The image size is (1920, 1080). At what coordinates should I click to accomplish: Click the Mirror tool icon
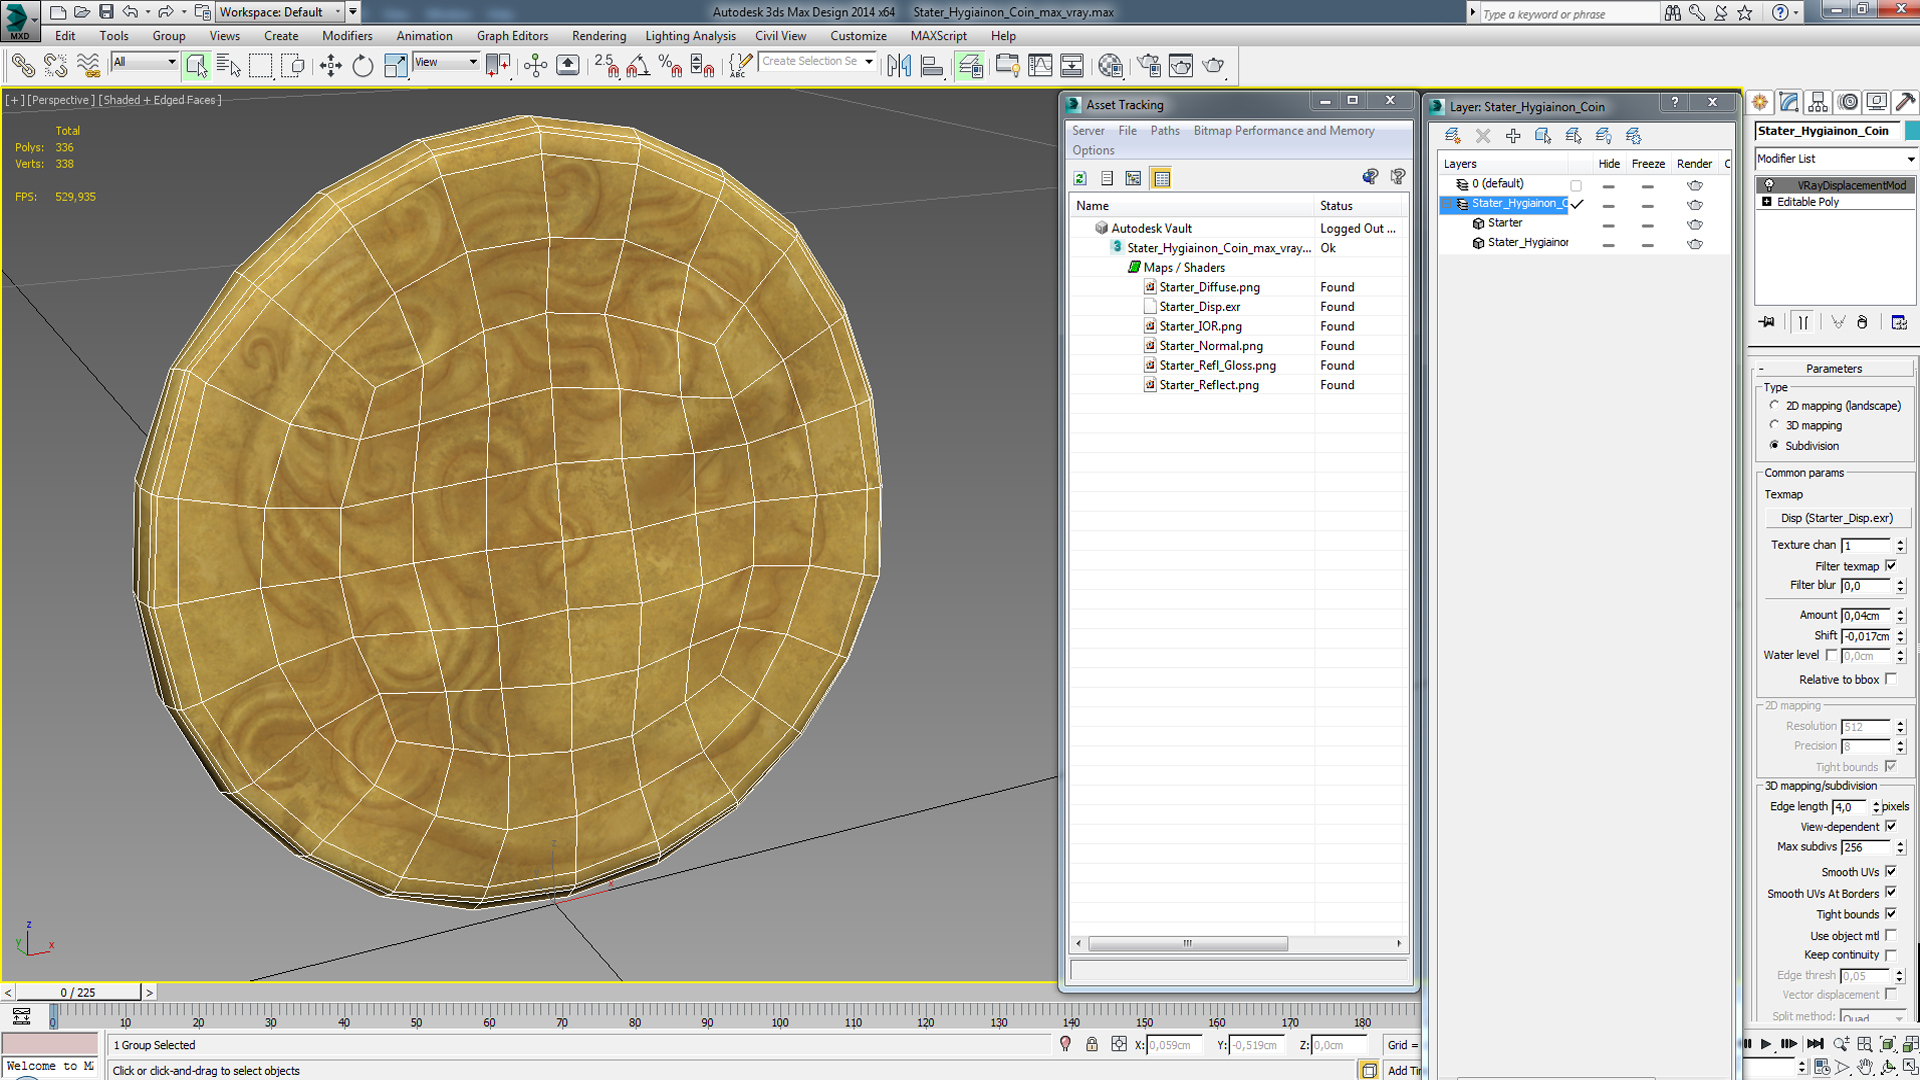click(x=899, y=66)
